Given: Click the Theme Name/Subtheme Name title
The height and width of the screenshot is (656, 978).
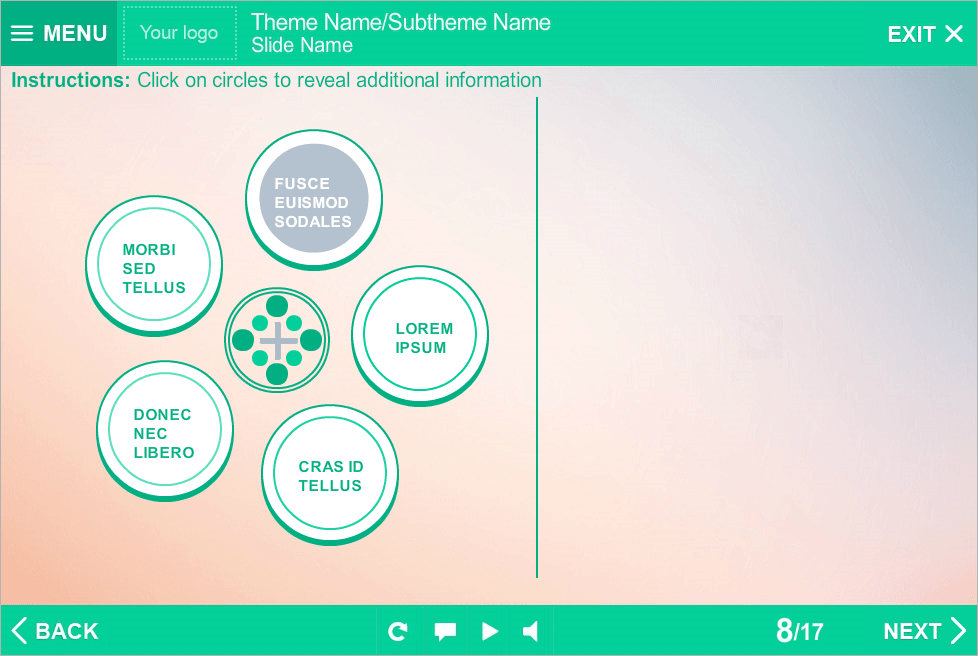Looking at the screenshot, I should [400, 23].
